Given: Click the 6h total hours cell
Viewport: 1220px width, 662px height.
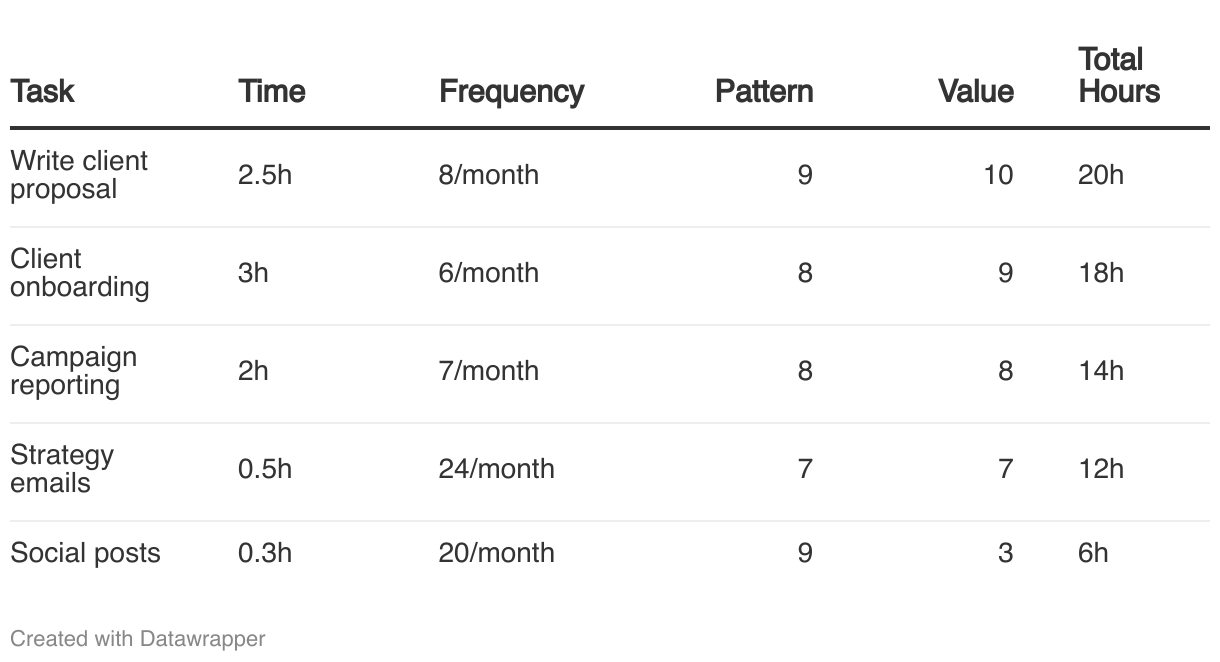Looking at the screenshot, I should (1093, 553).
